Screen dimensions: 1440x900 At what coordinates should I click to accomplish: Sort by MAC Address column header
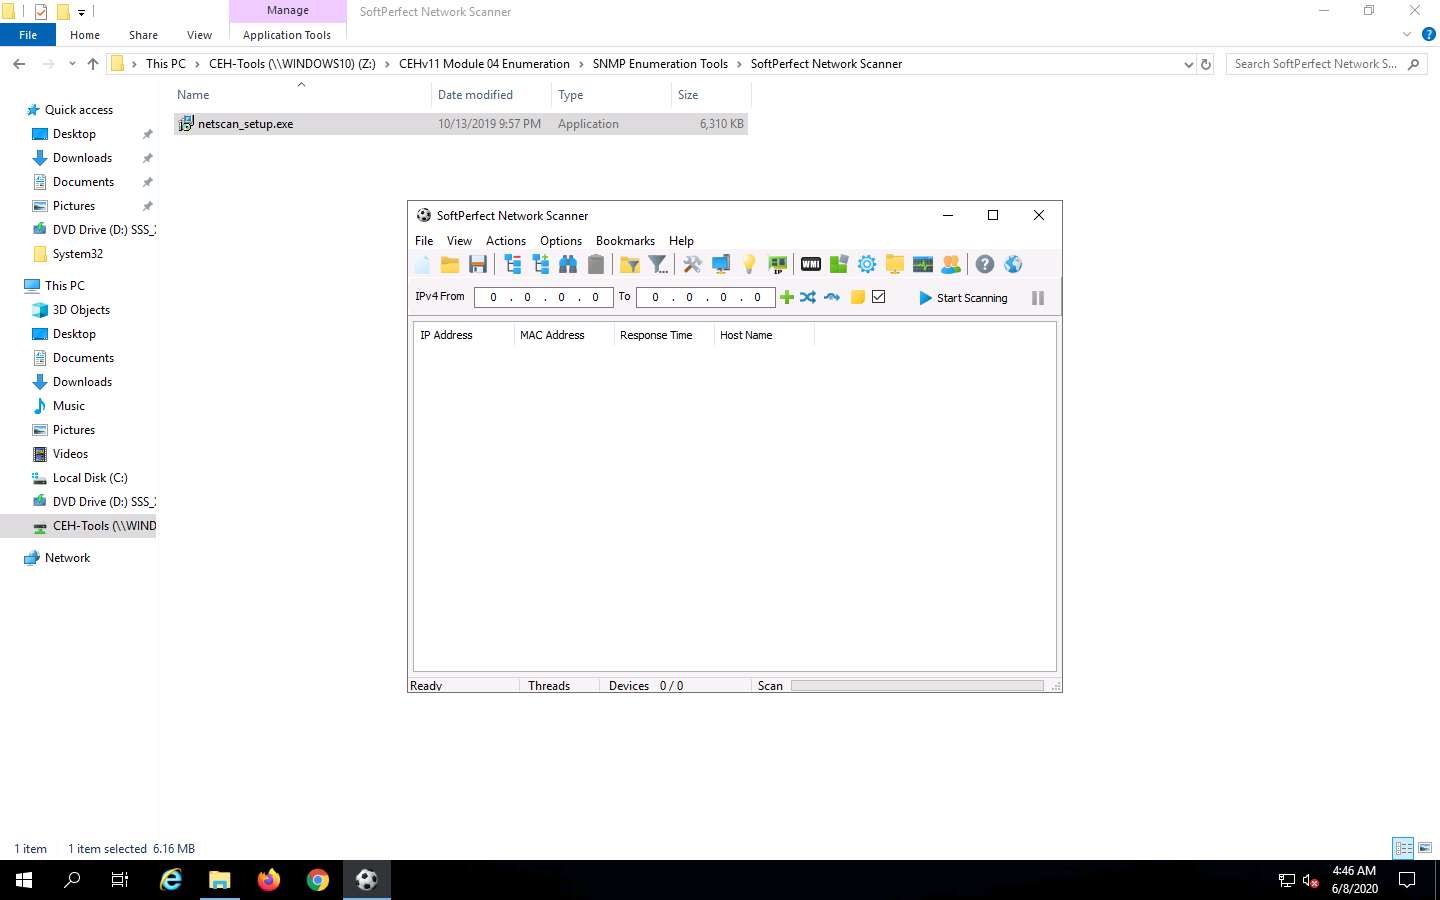(564, 335)
